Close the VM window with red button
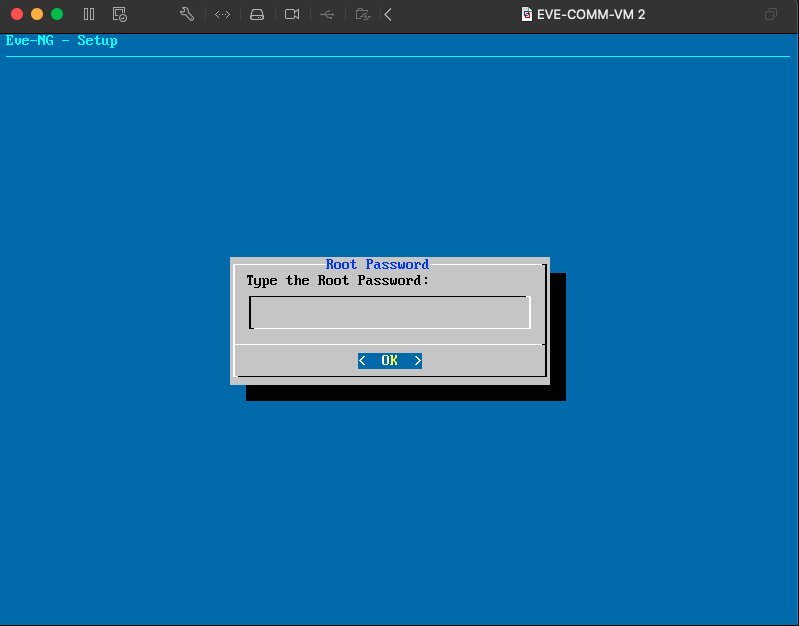Image resolution: width=799 pixels, height=626 pixels. pyautogui.click(x=17, y=14)
